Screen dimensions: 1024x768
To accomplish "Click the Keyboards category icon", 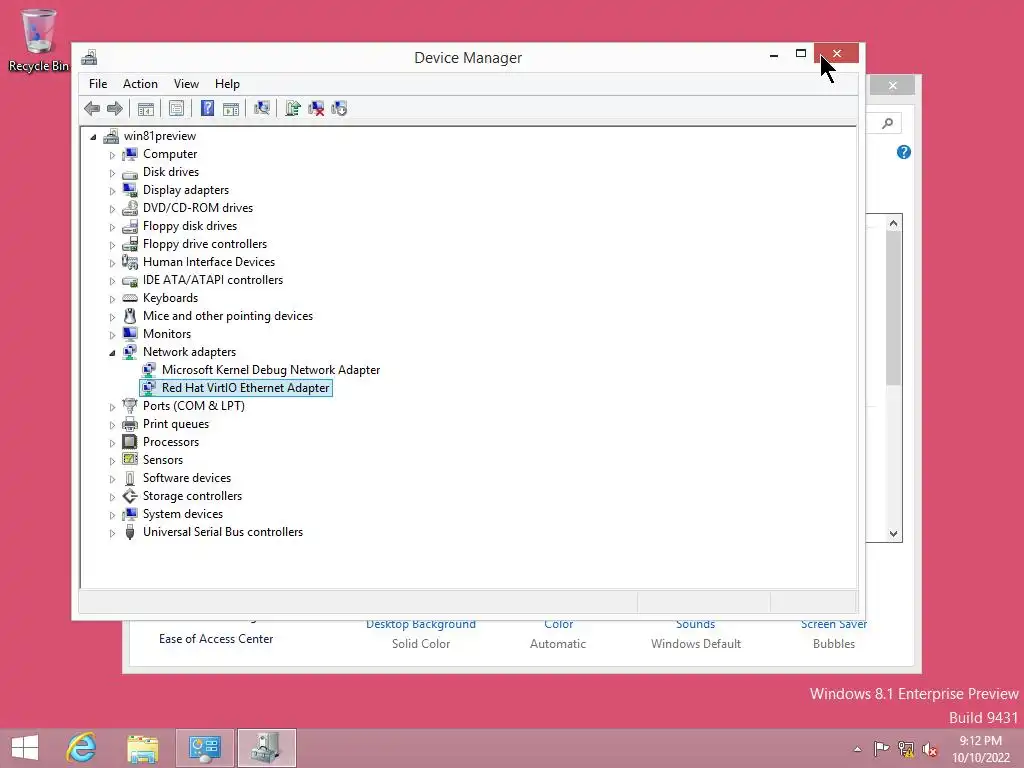I will click(x=130, y=298).
